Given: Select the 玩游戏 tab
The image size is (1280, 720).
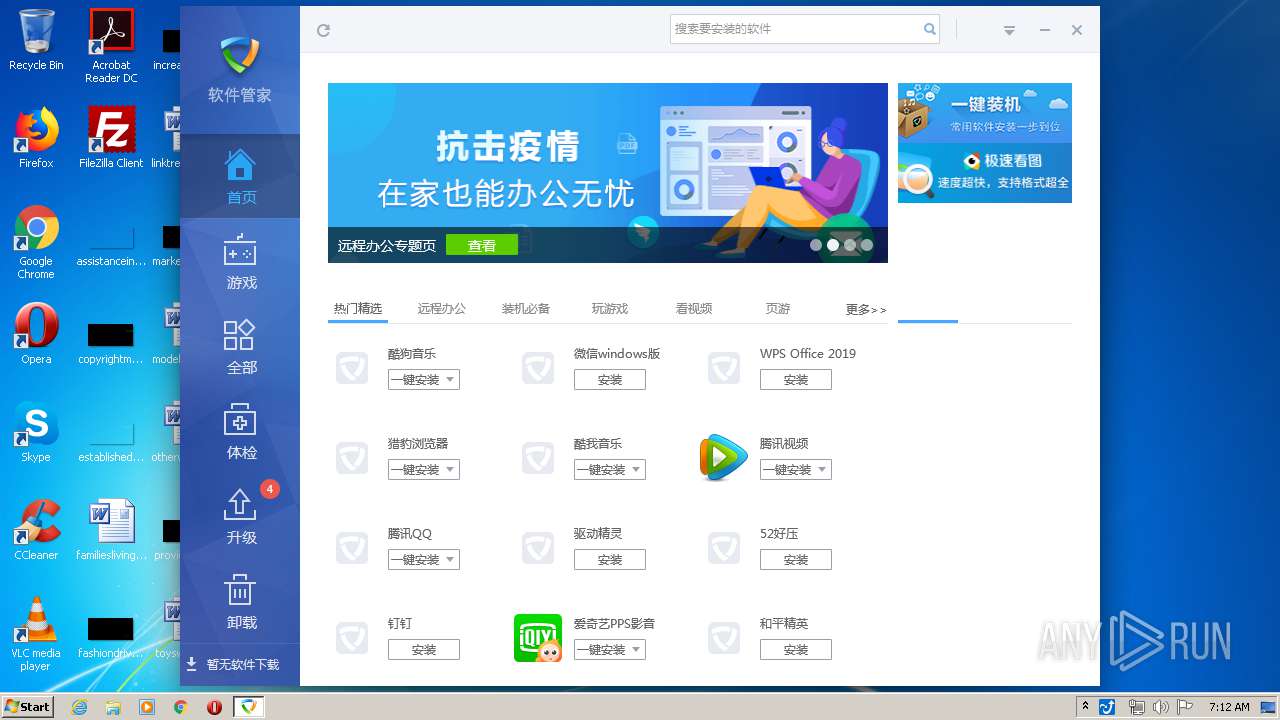Looking at the screenshot, I should tap(610, 309).
